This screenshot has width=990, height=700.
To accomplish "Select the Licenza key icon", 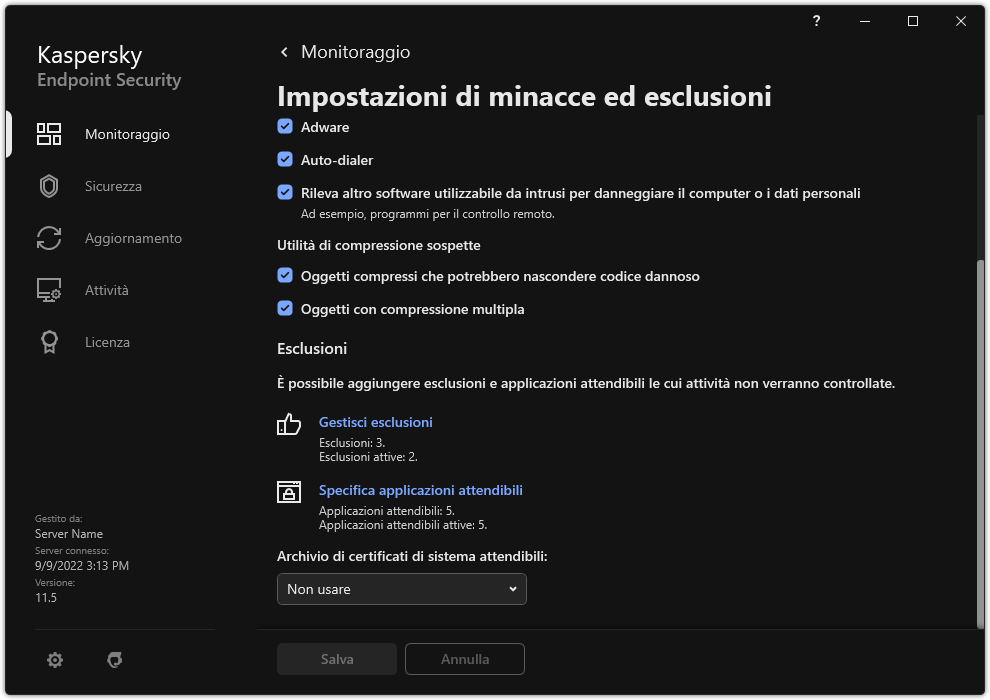I will (48, 341).
